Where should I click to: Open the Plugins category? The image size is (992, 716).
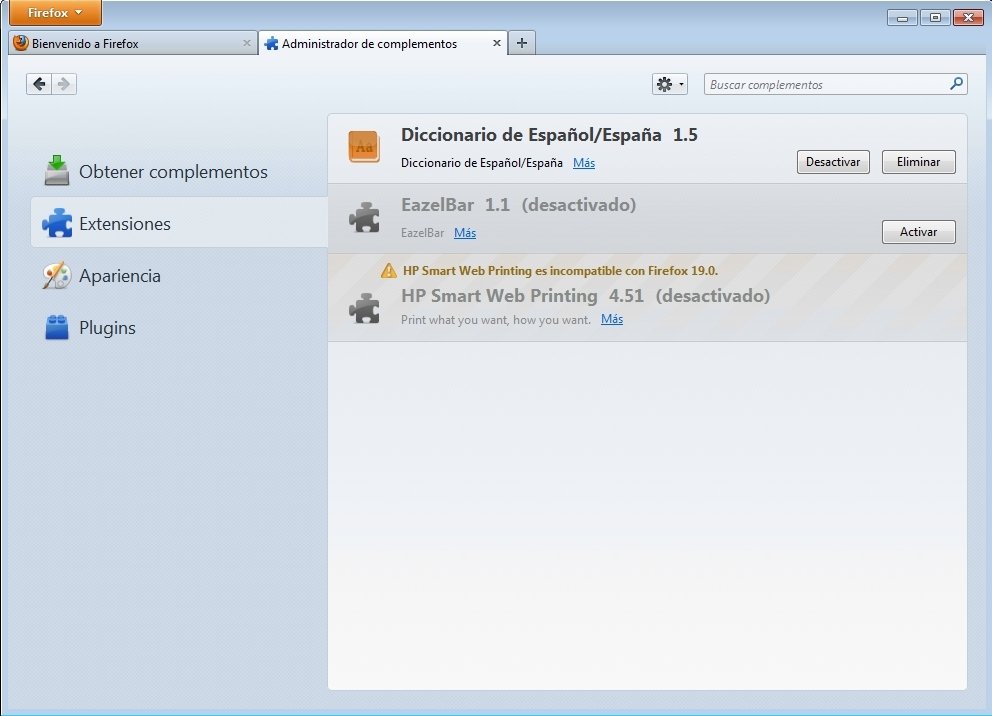point(179,328)
